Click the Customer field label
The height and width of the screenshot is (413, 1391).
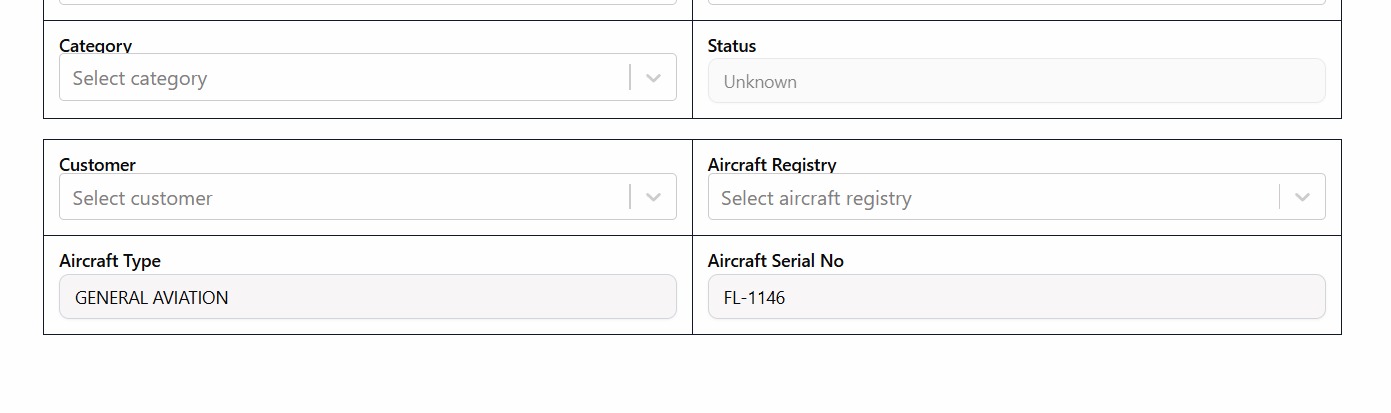(97, 165)
